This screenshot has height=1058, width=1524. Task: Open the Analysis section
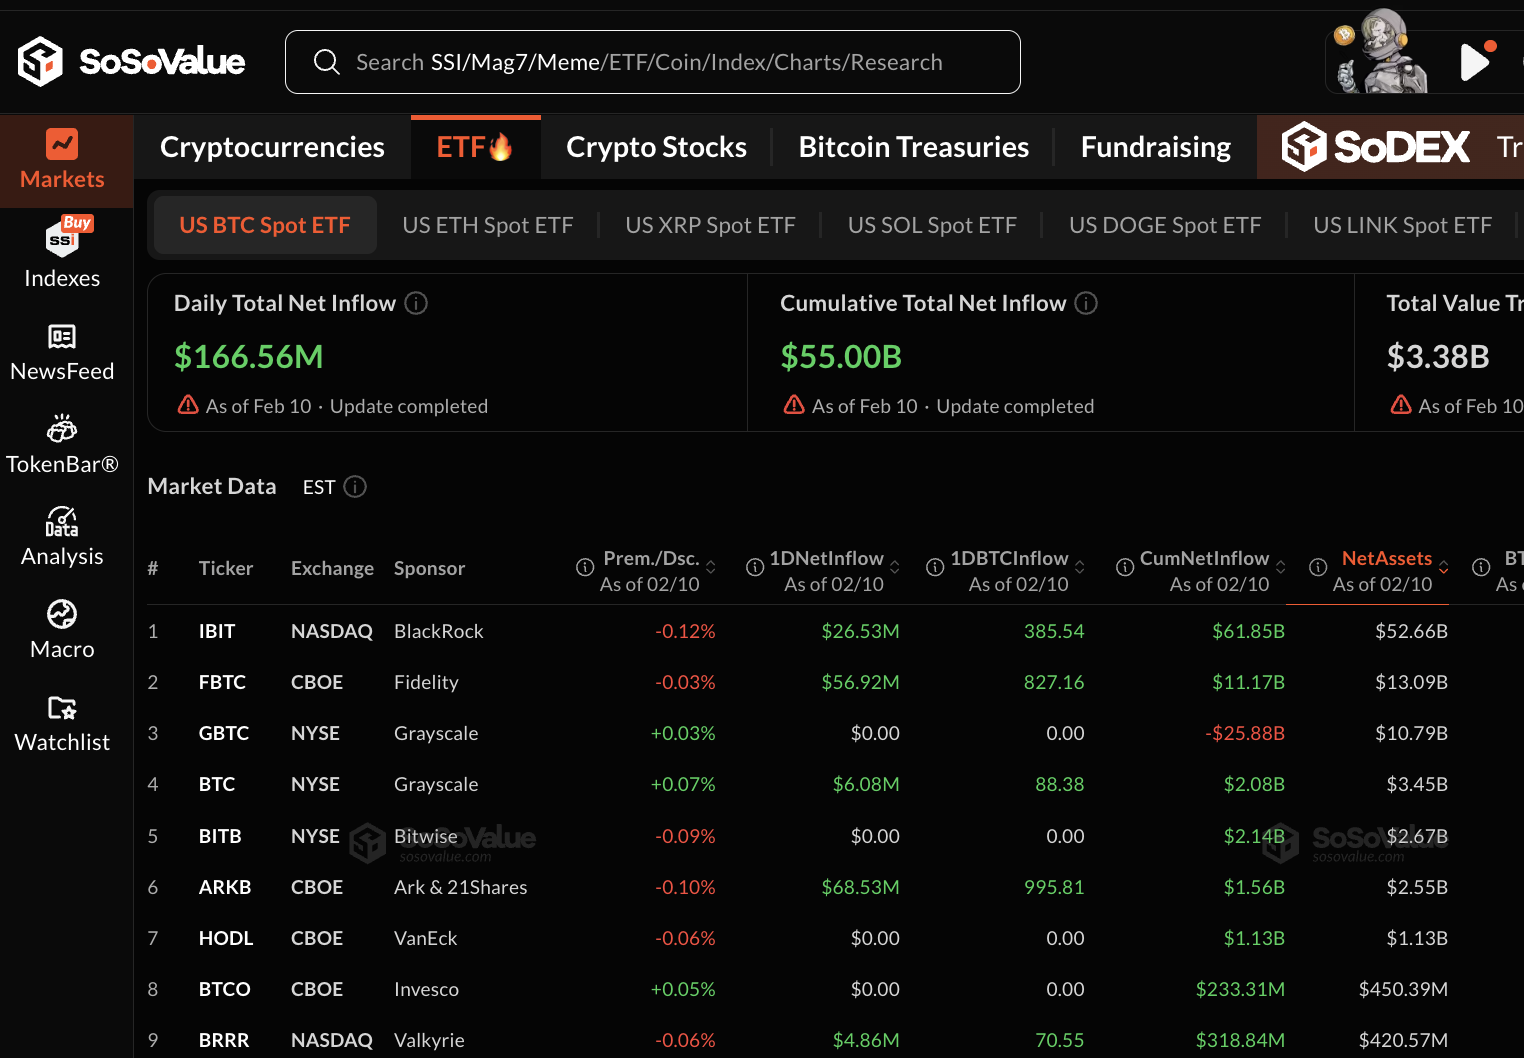coord(62,537)
